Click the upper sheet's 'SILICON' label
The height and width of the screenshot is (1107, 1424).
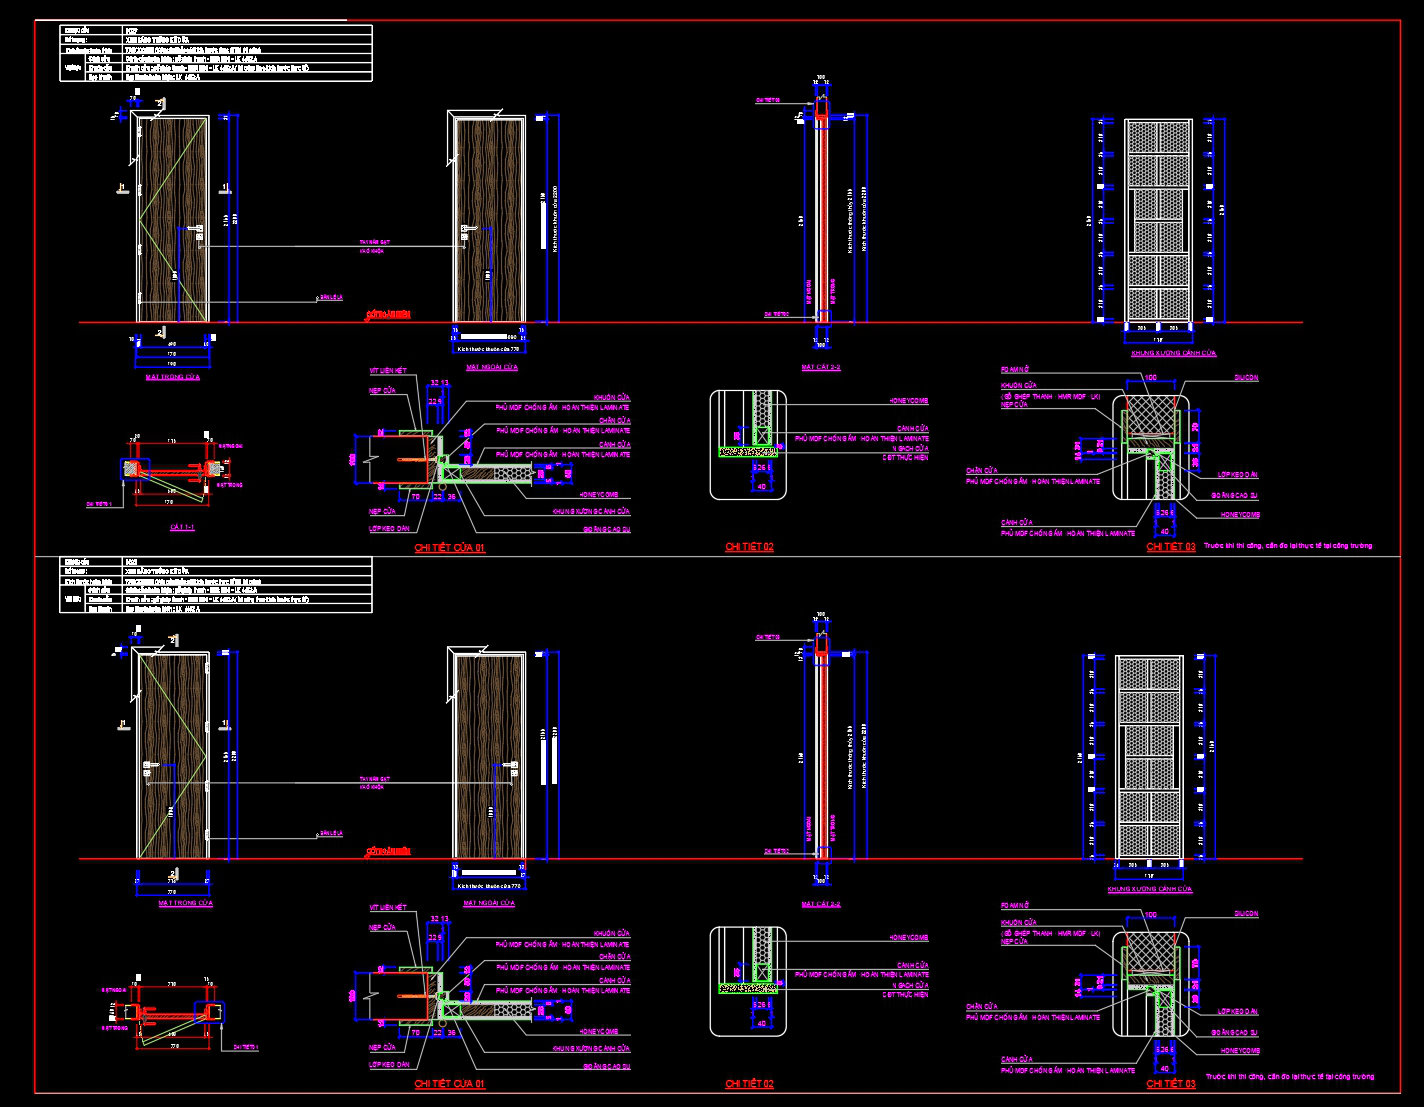point(1246,378)
